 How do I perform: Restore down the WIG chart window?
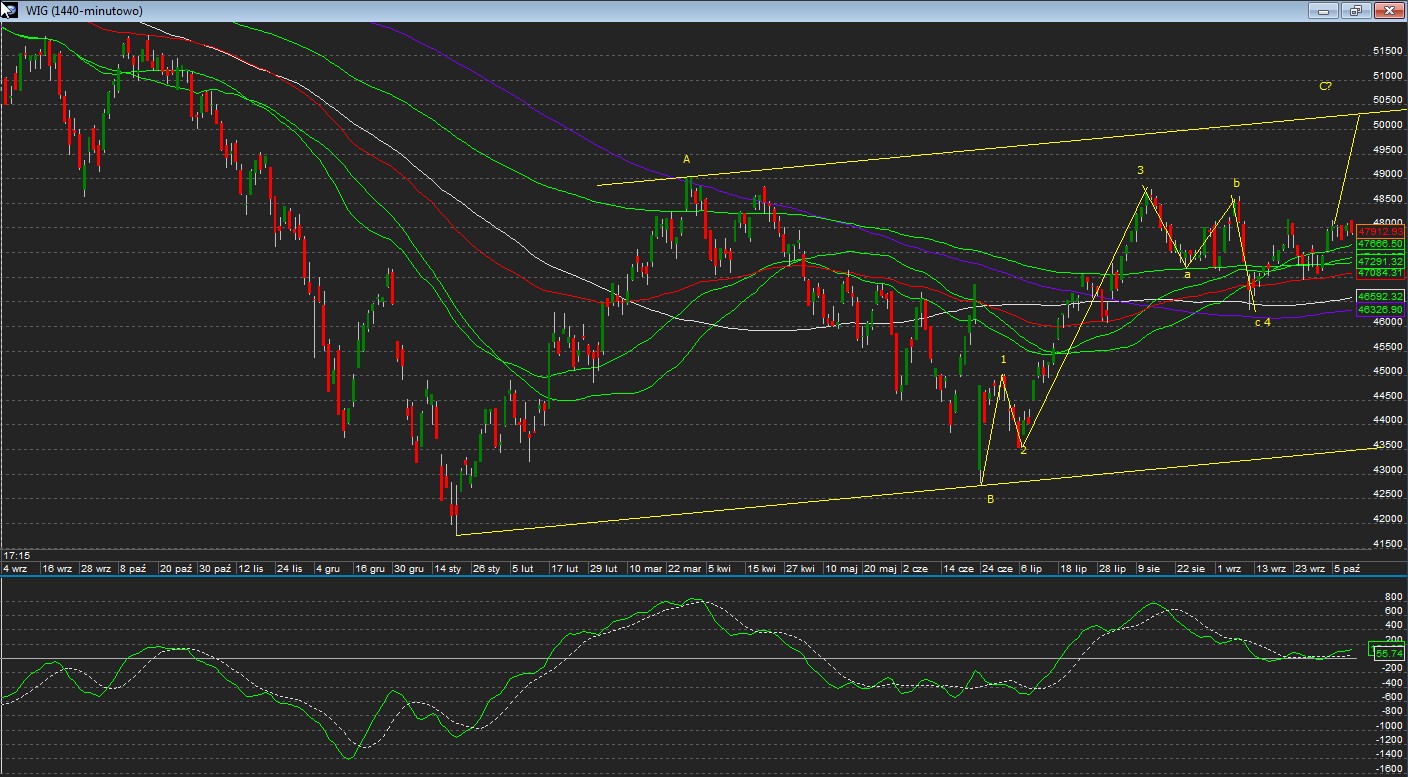[x=1356, y=11]
